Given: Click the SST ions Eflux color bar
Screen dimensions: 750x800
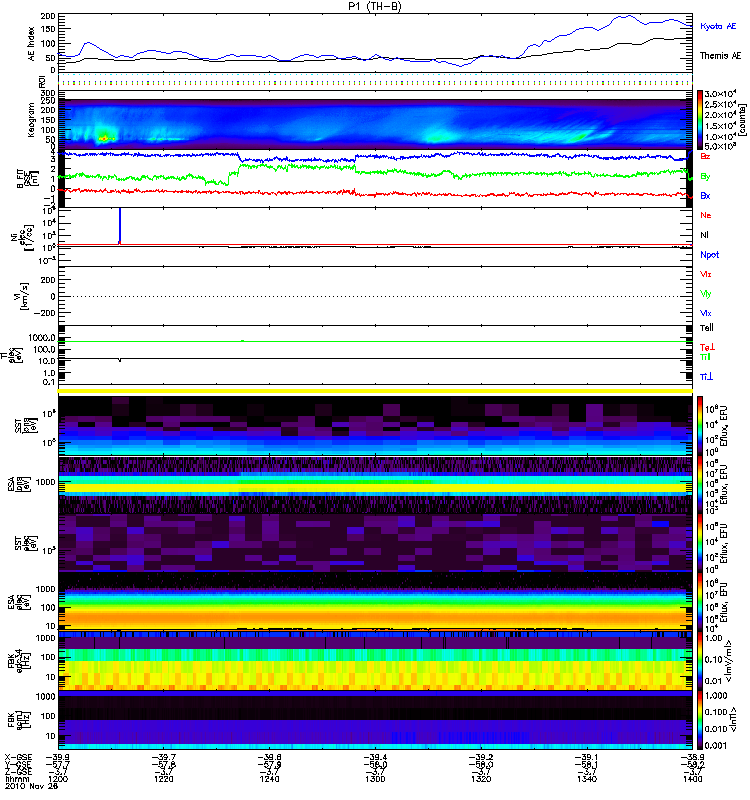Looking at the screenshot, I should [700, 426].
